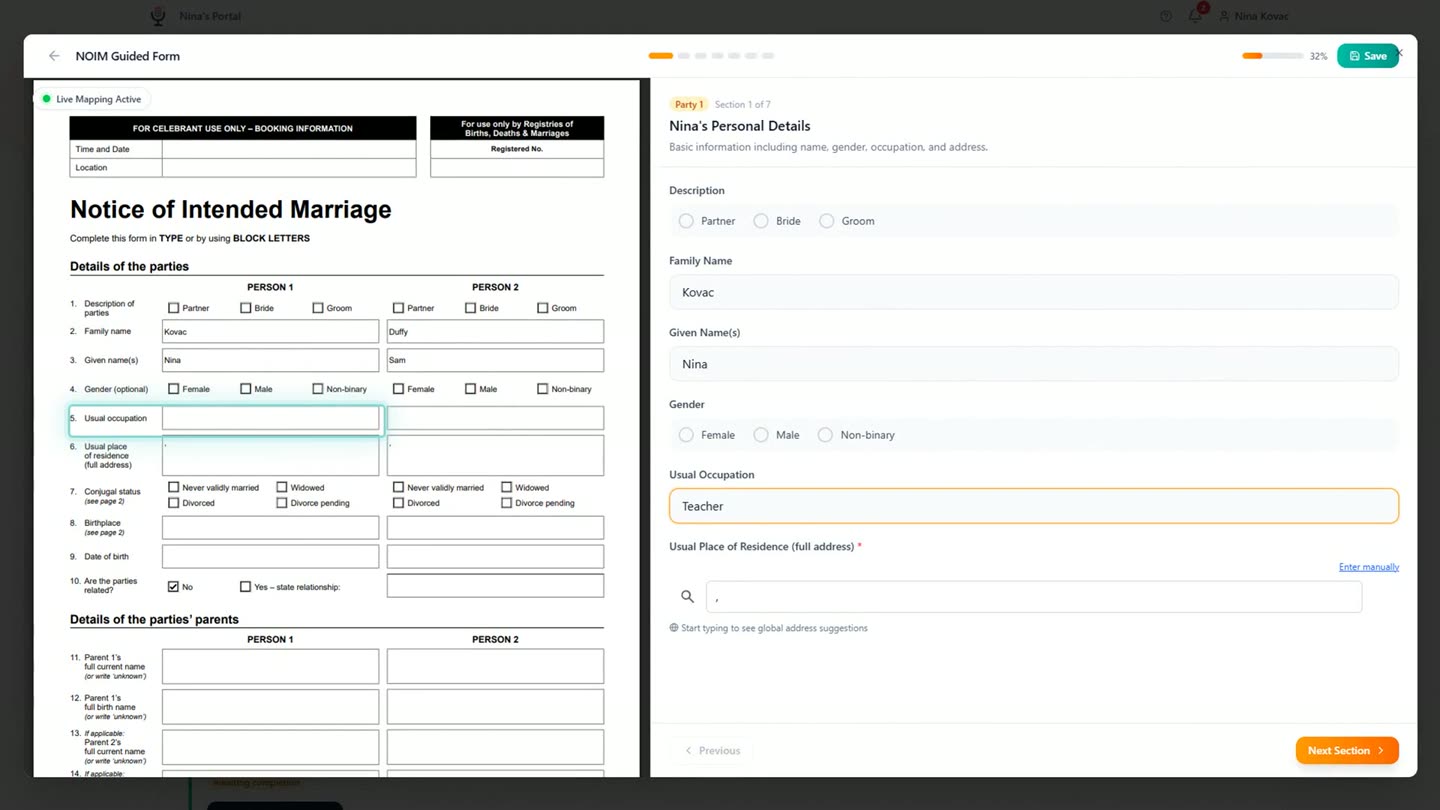Click the Previous button
Image resolution: width=1440 pixels, height=810 pixels.
712,750
